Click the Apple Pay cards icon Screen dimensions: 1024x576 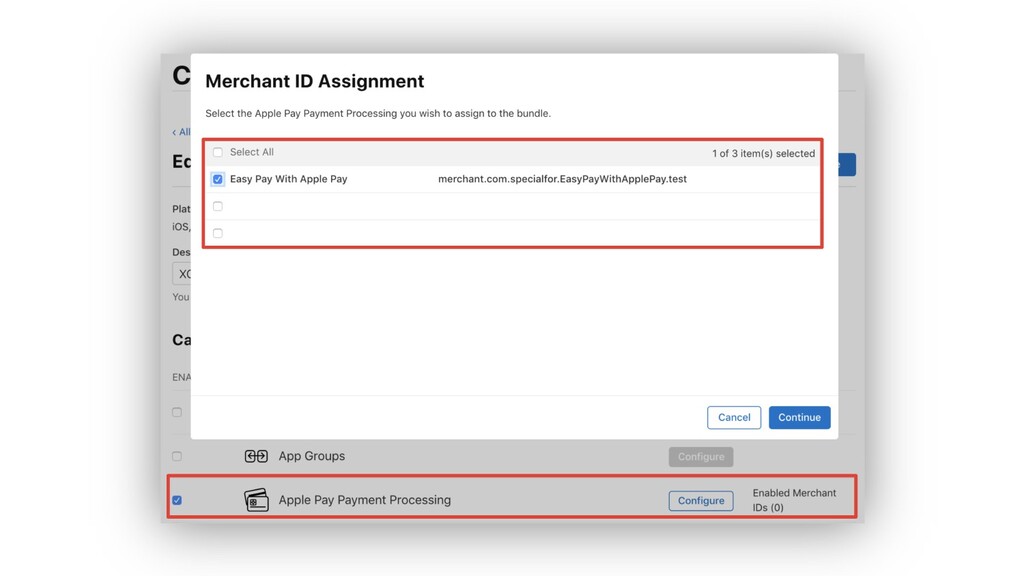tap(256, 500)
